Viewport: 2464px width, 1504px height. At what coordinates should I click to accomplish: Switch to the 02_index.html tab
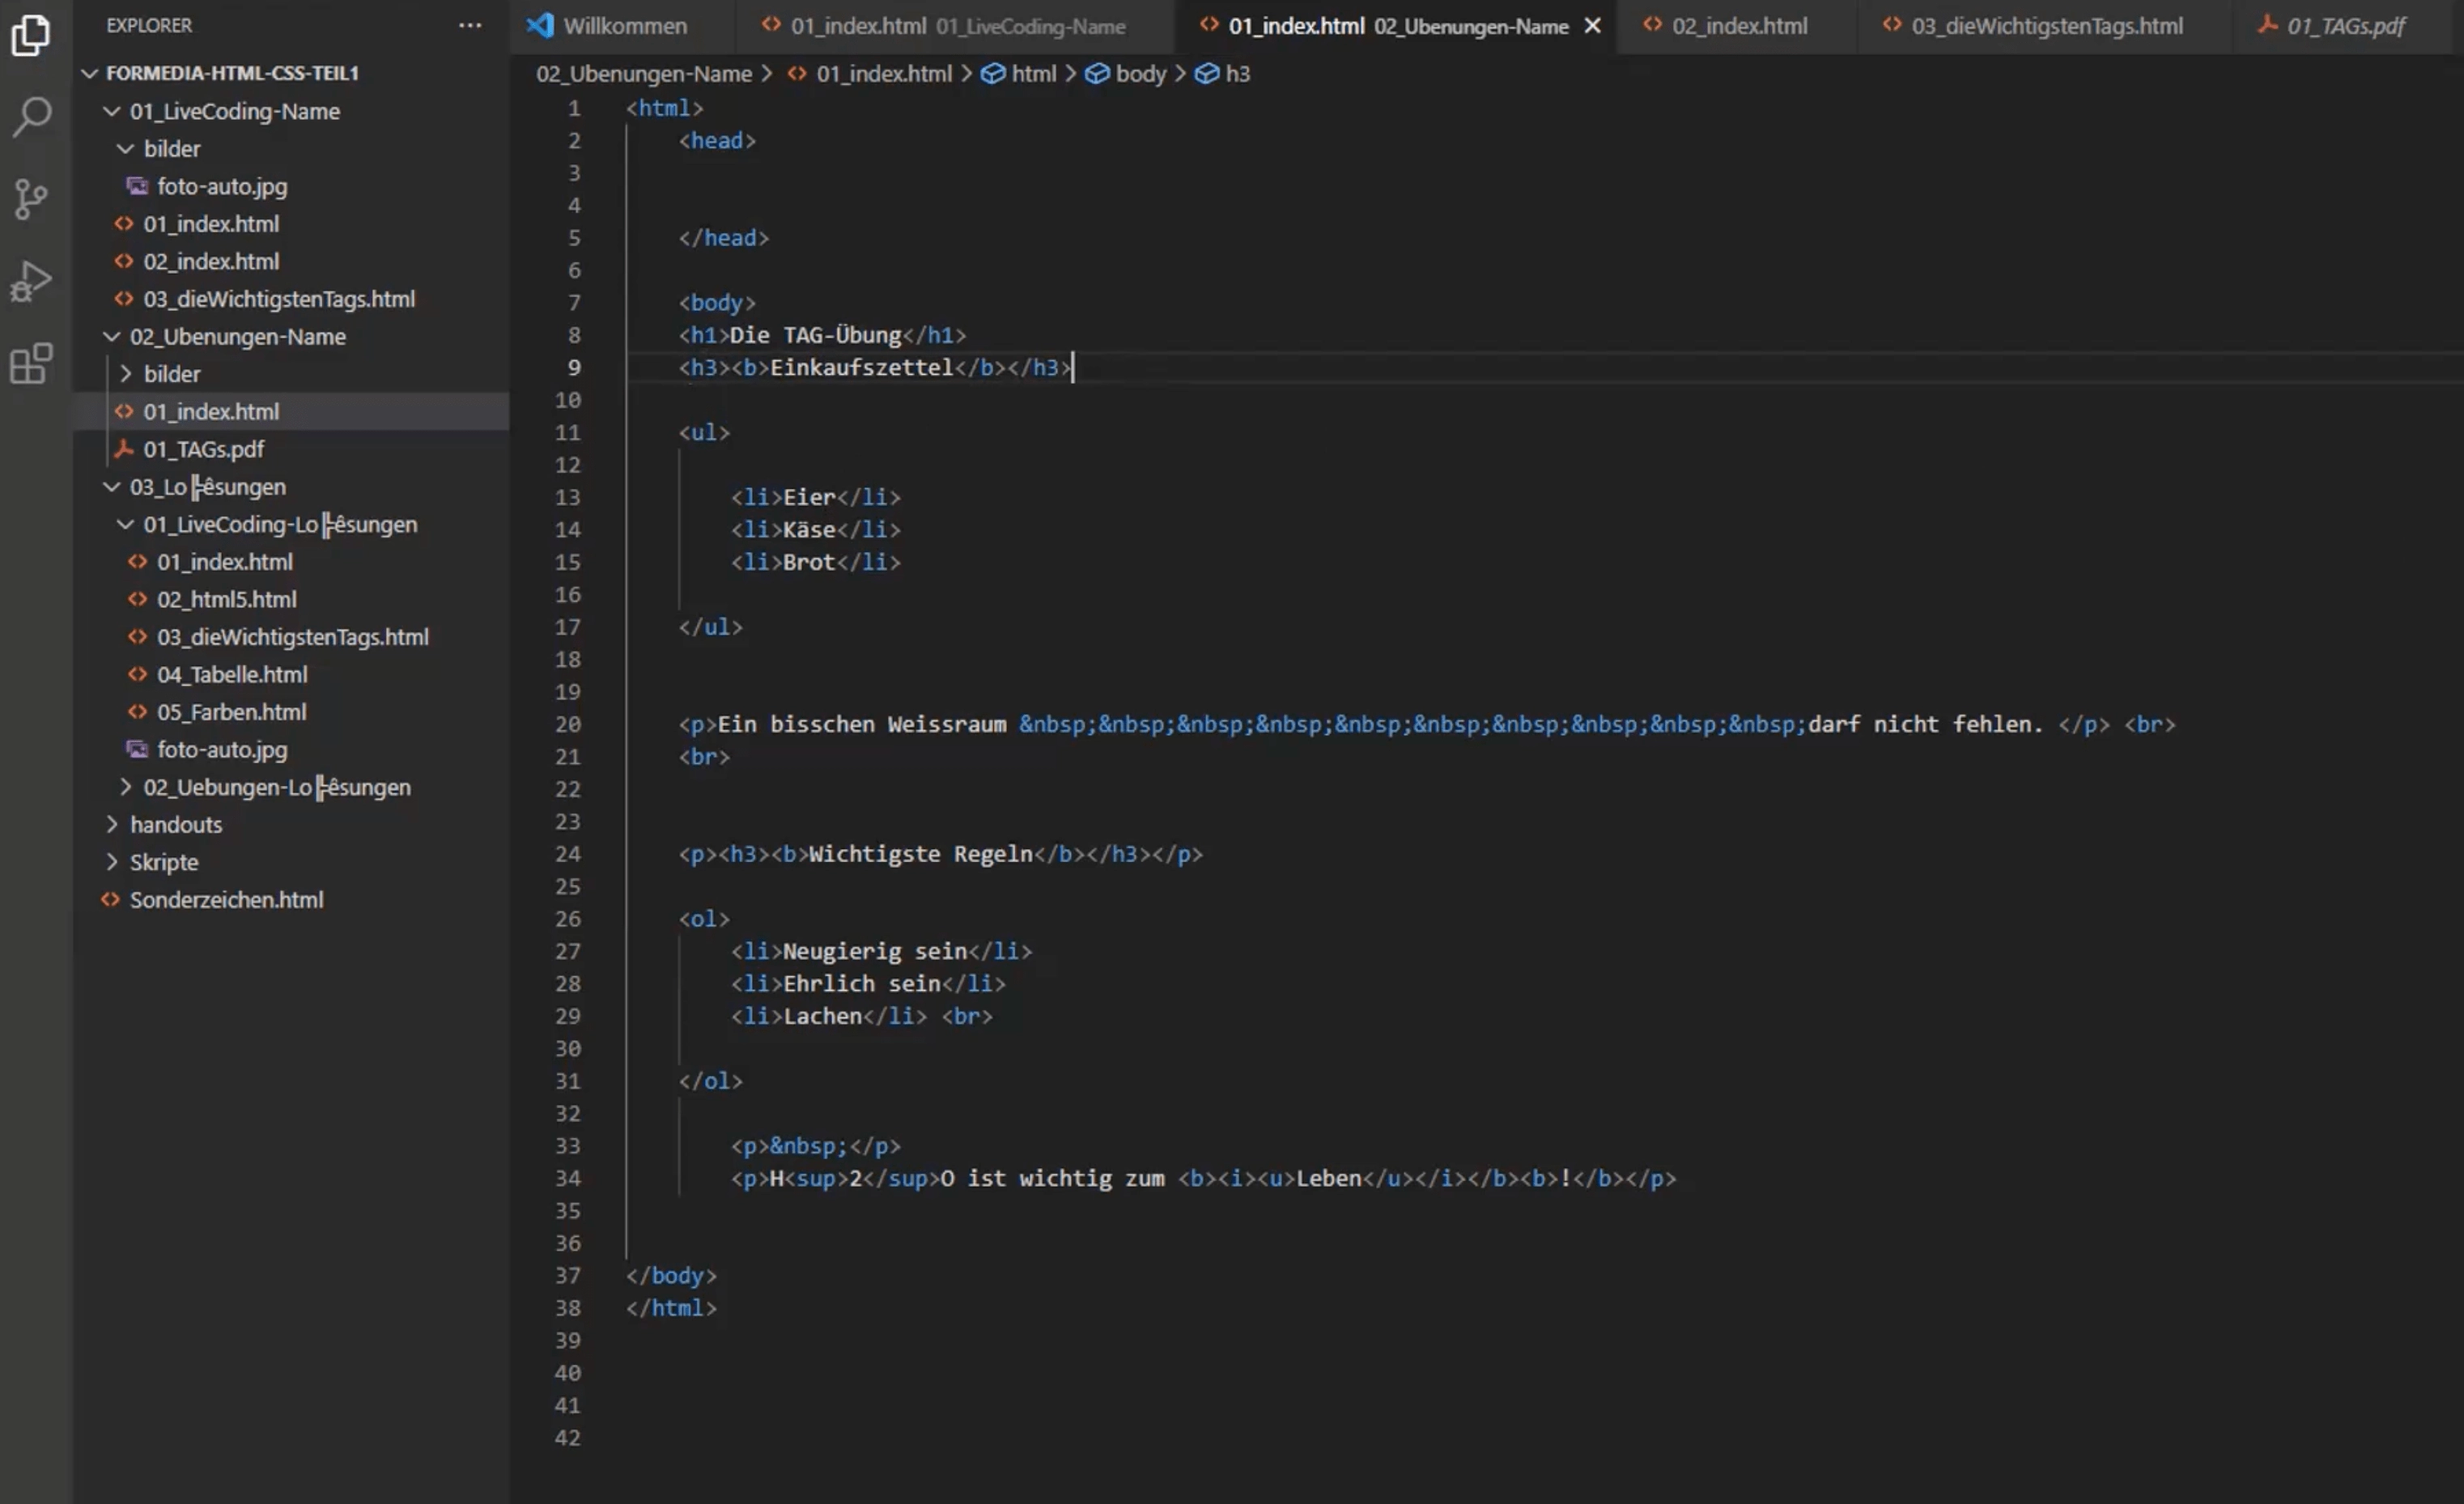1738,26
